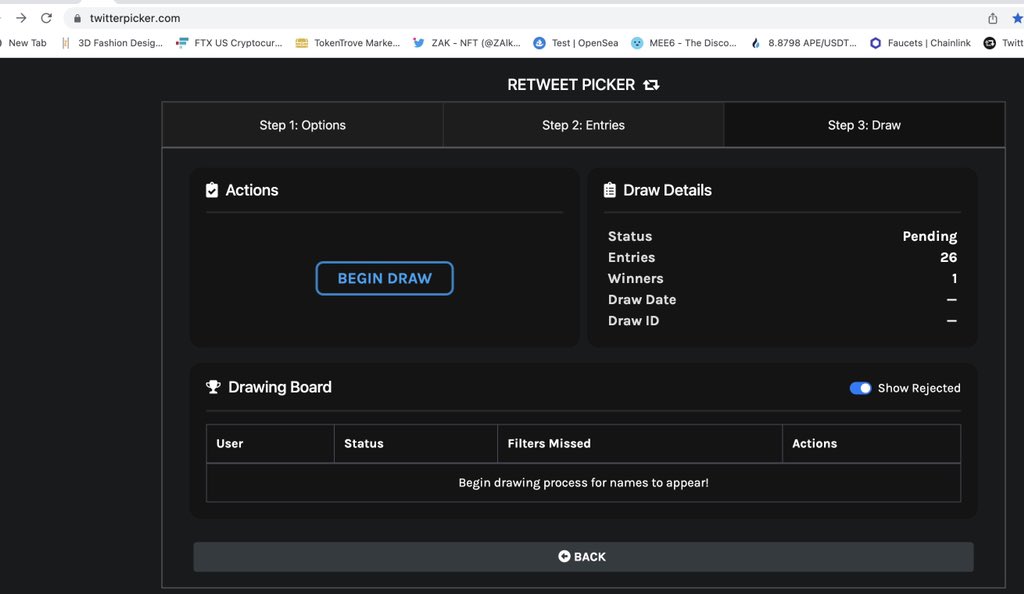Viewport: 1024px width, 594px height.
Task: Click the Draw Date label
Action: coord(642,300)
